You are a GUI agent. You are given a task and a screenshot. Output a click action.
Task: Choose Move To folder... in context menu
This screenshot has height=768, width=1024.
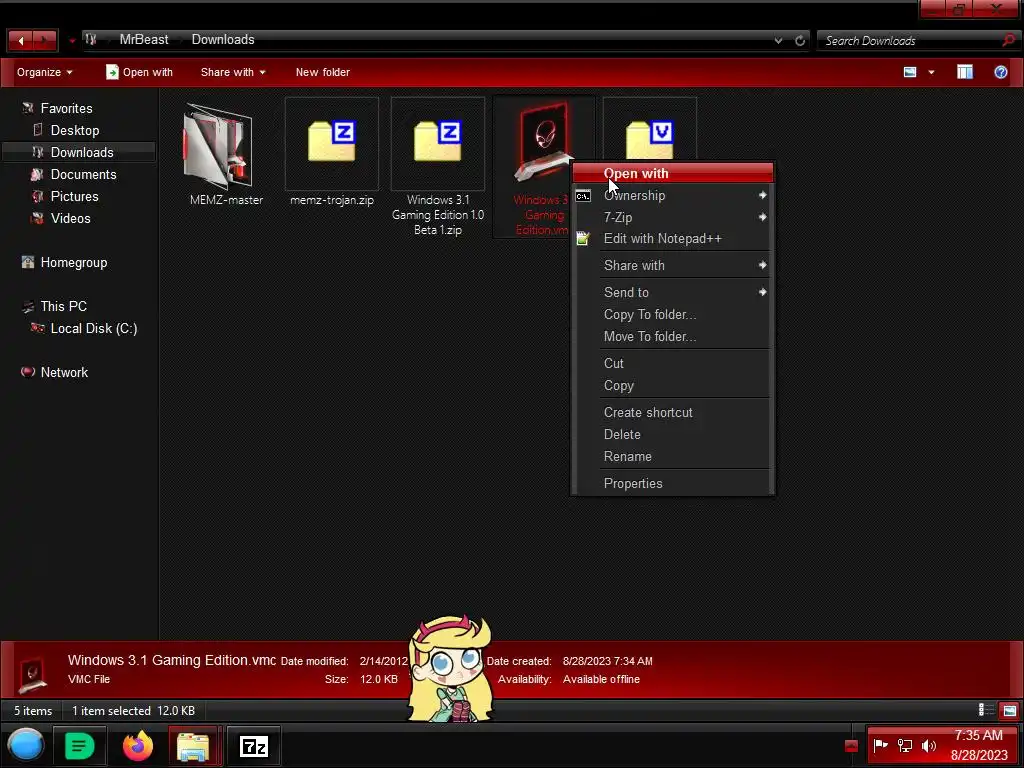673,336
